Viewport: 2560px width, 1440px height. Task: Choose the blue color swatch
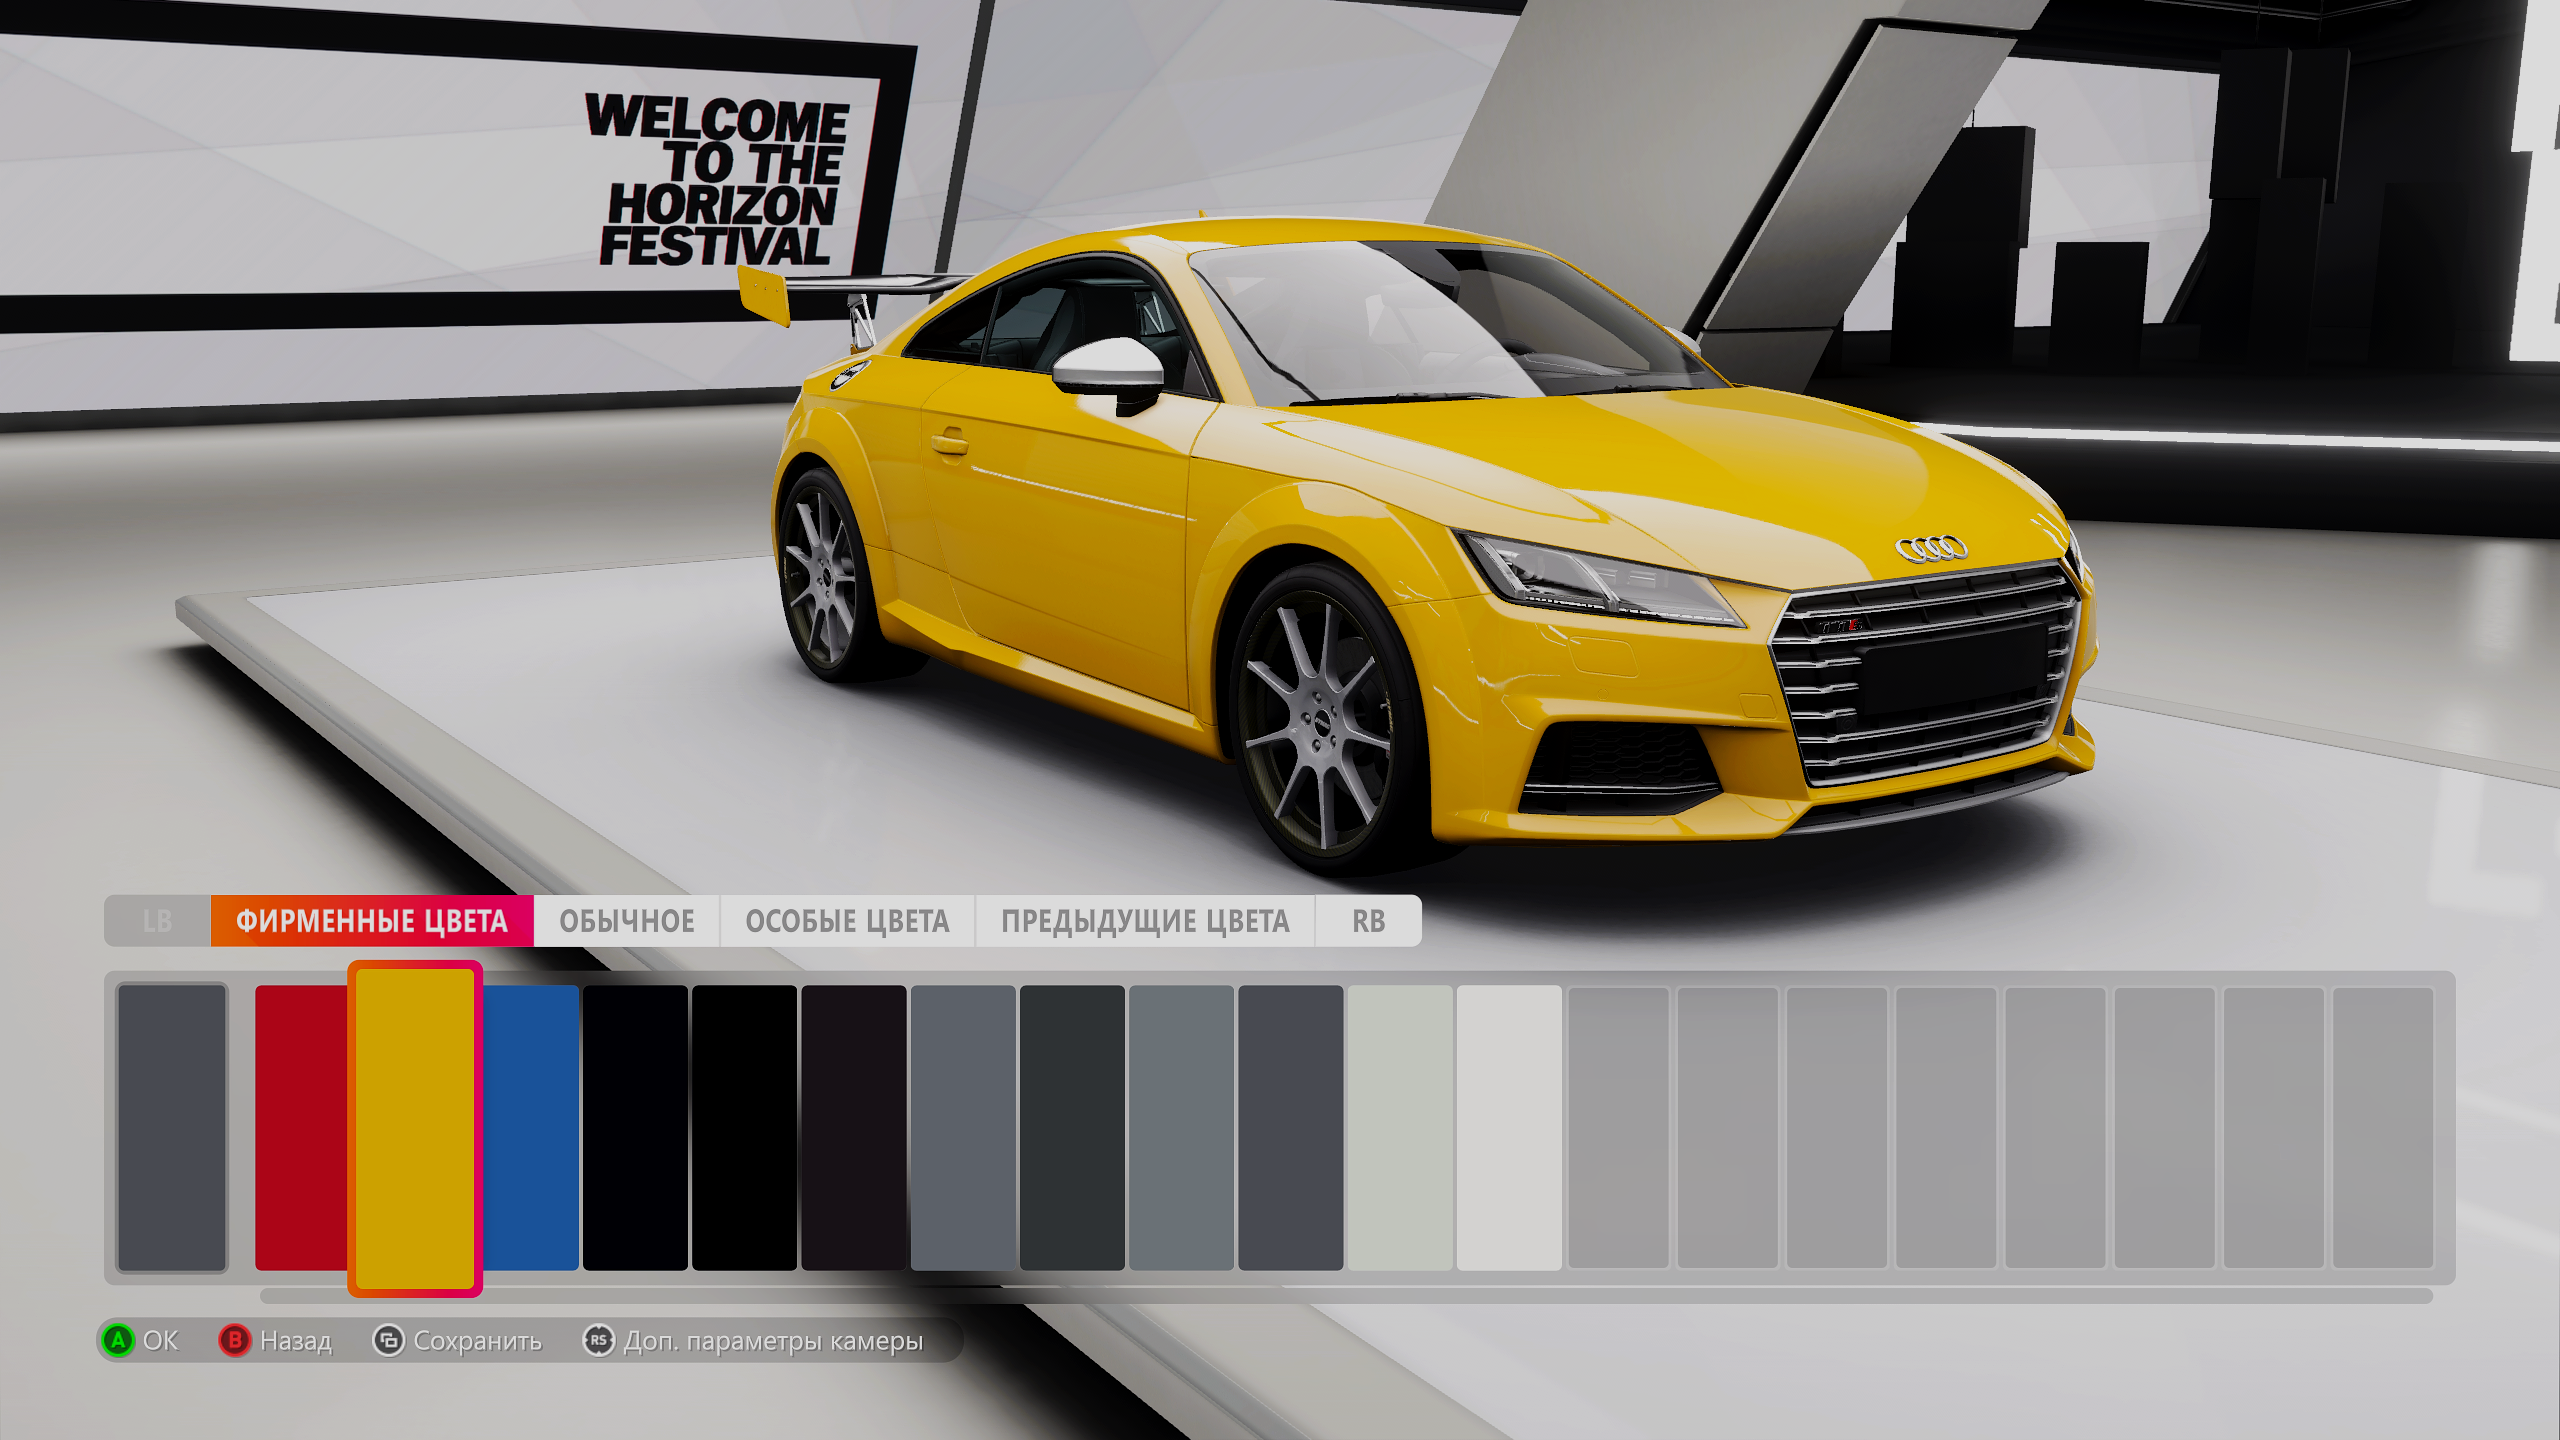point(532,1128)
